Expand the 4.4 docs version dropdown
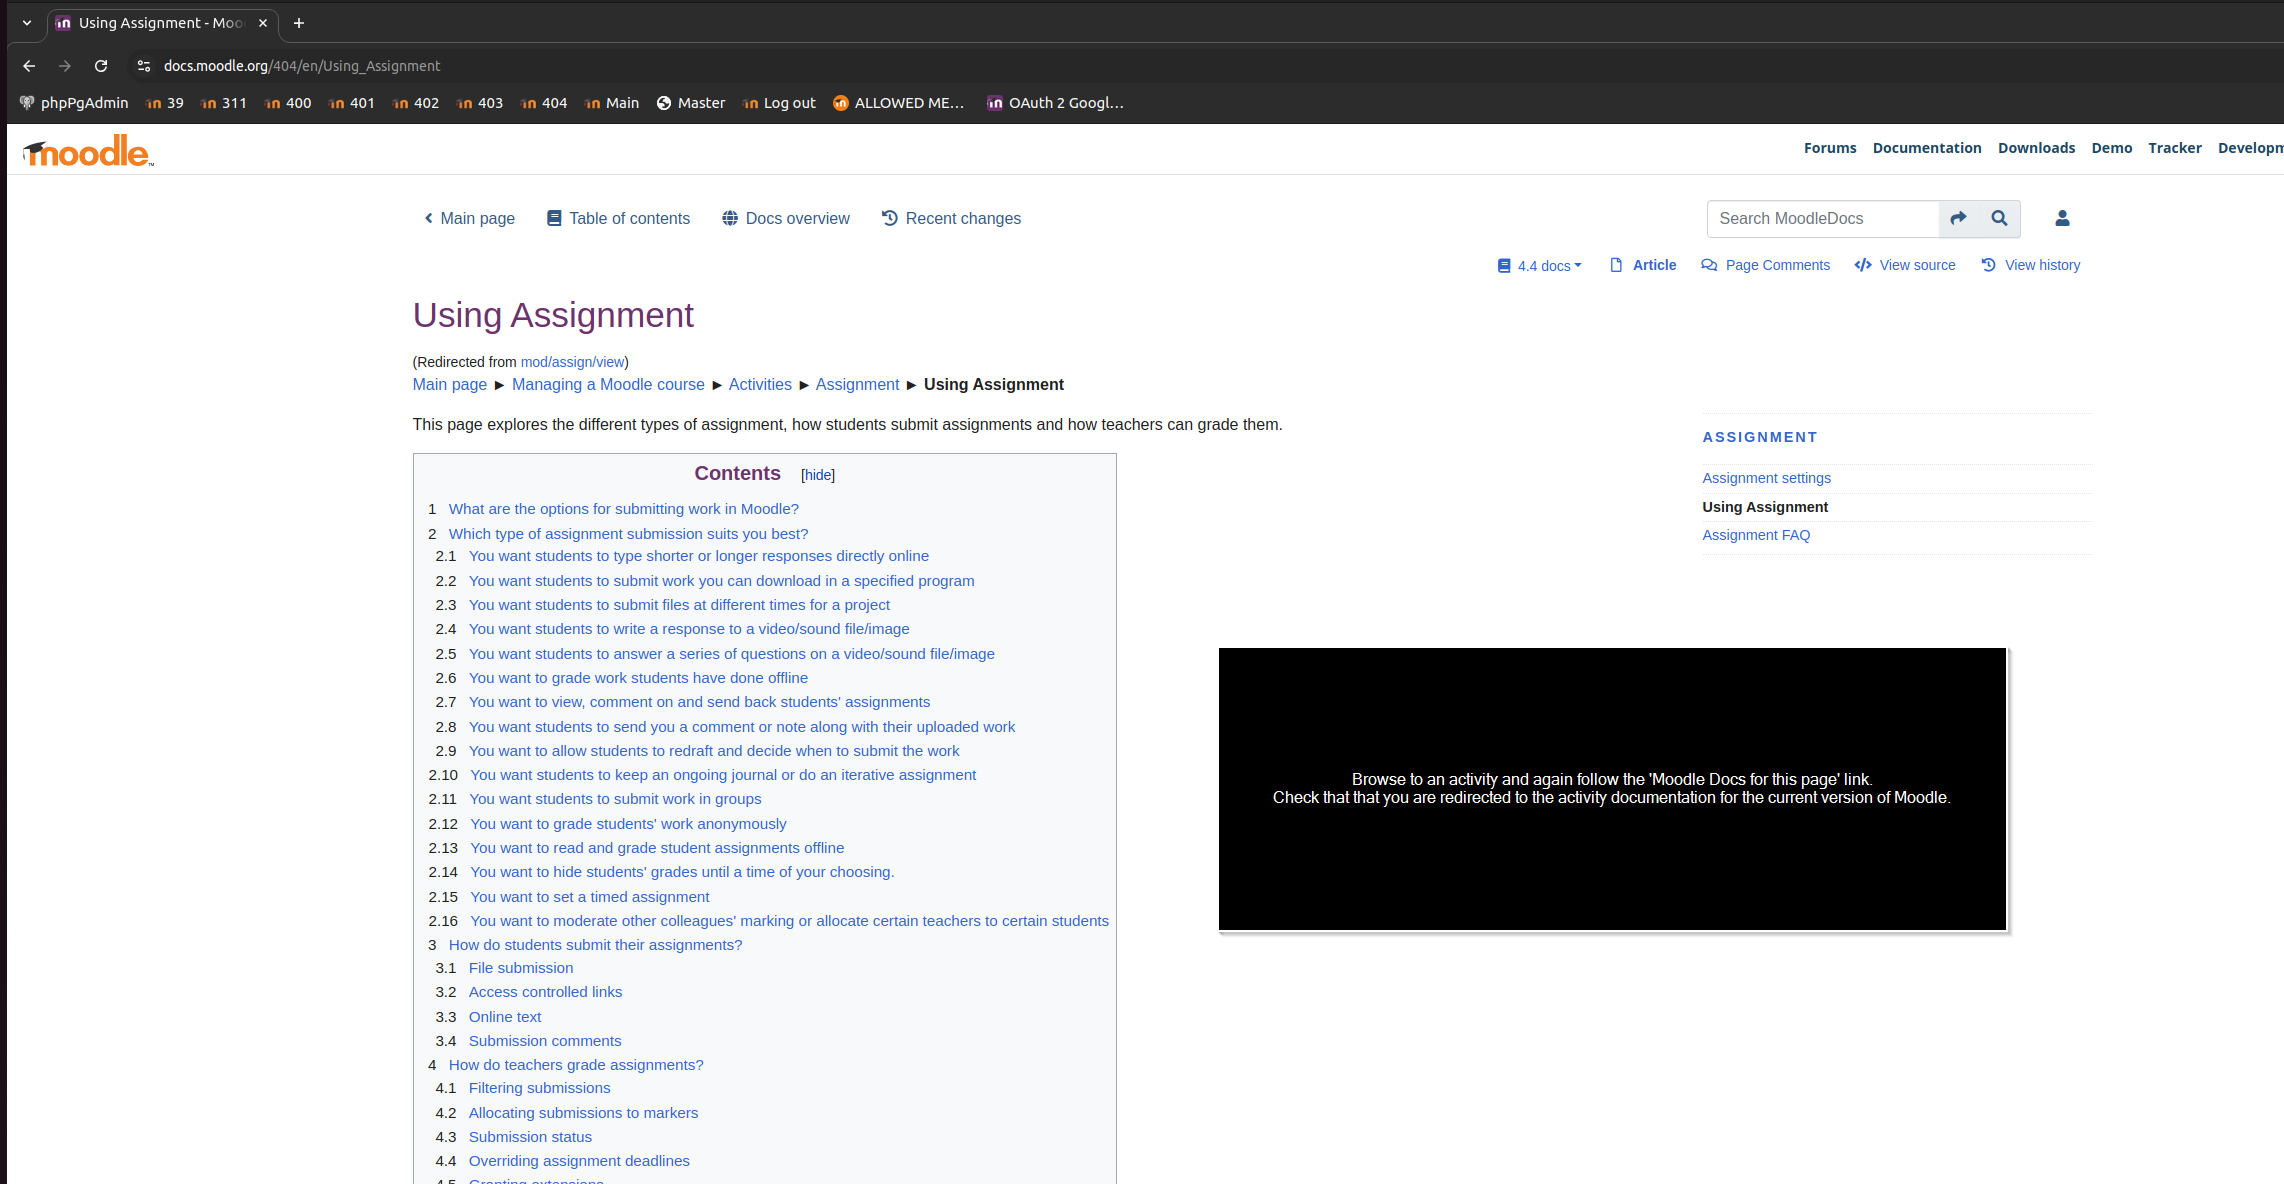 tap(1540, 265)
